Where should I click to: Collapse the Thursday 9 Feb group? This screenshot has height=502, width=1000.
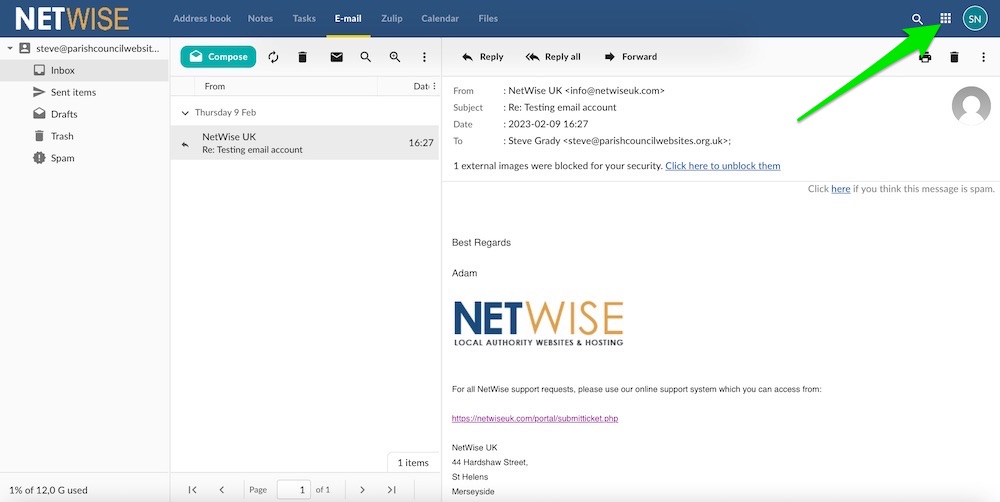(x=185, y=113)
